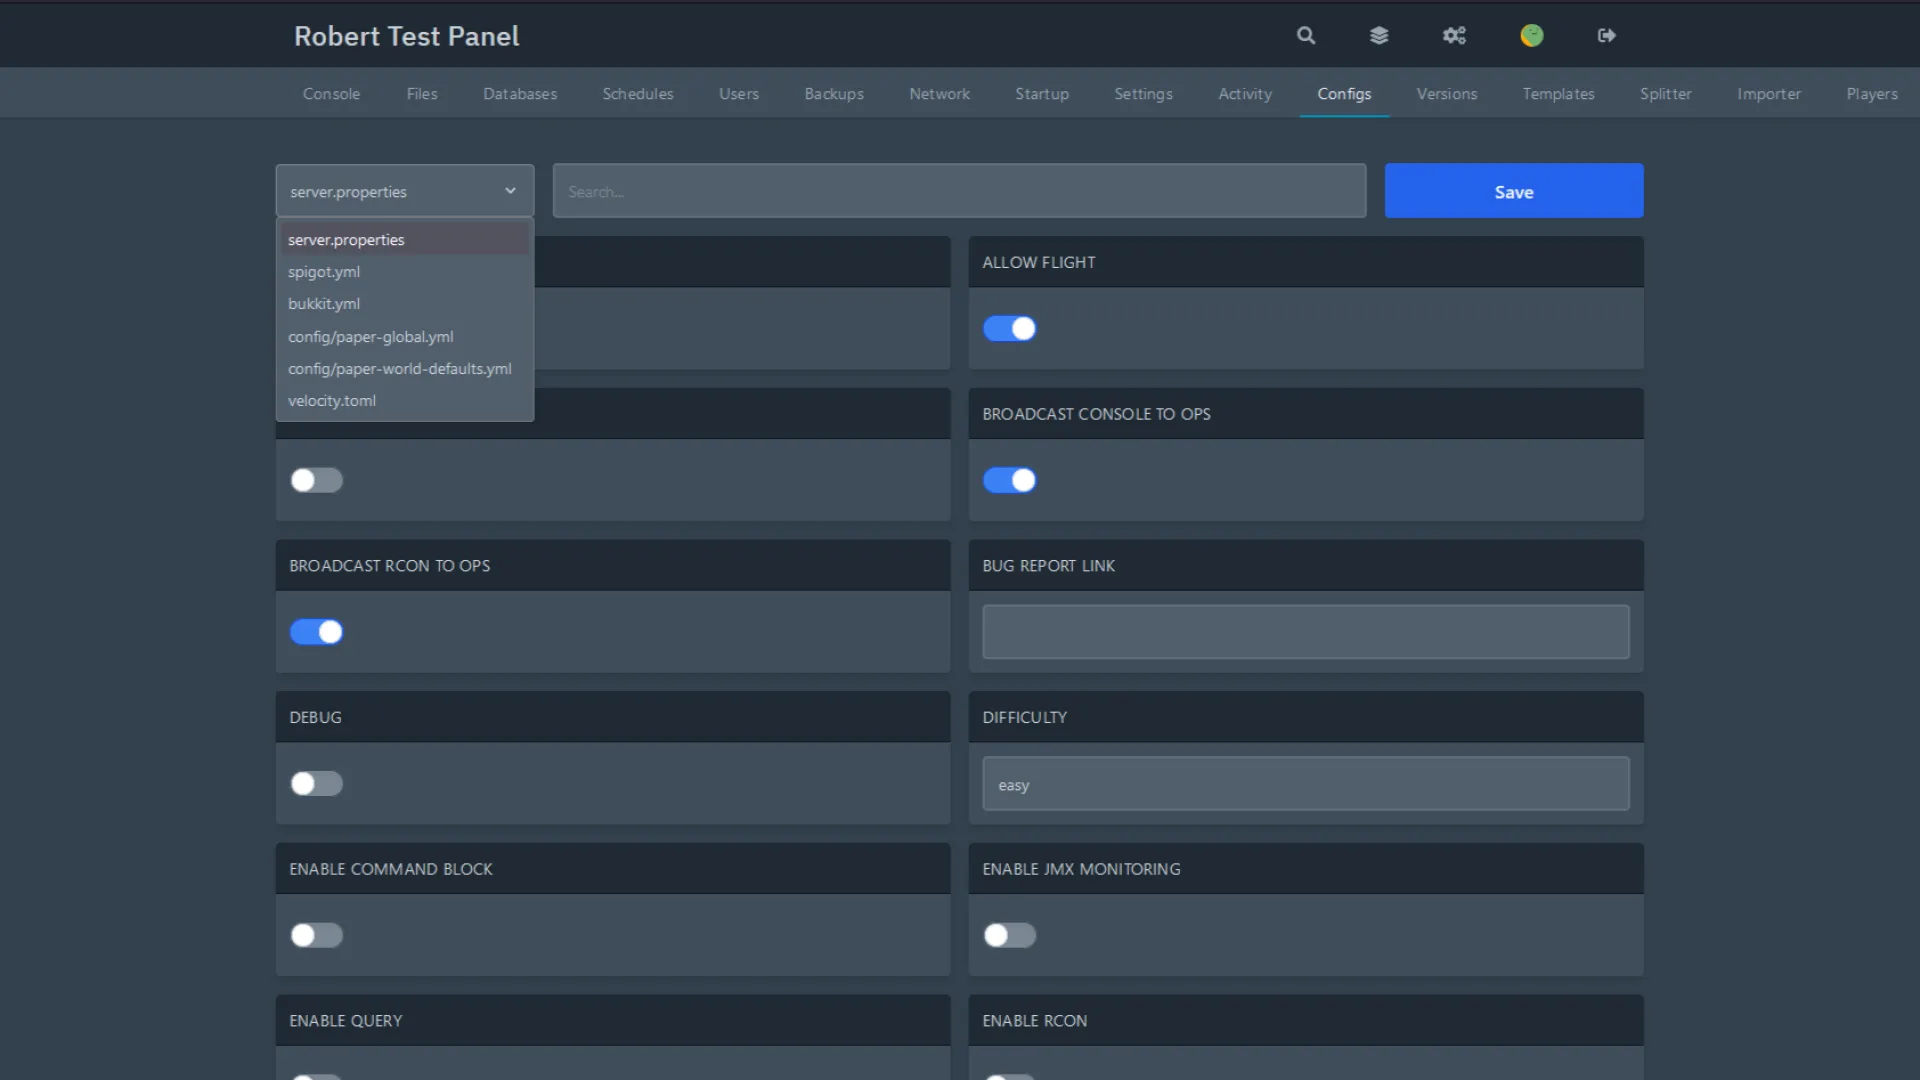Click the logout arrow icon

(x=1607, y=35)
